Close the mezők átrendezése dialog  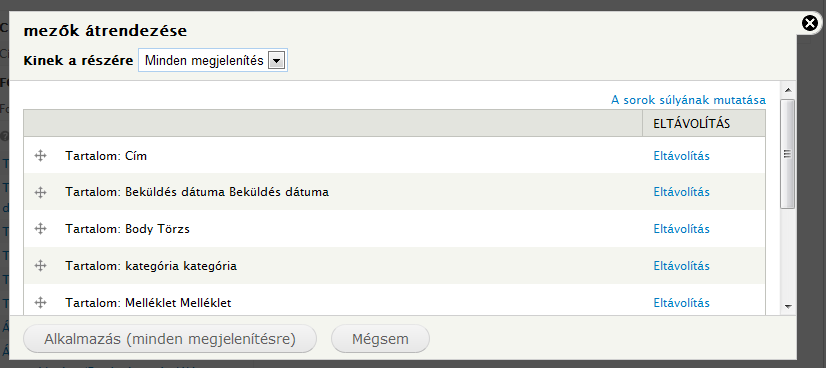pyautogui.click(x=810, y=24)
